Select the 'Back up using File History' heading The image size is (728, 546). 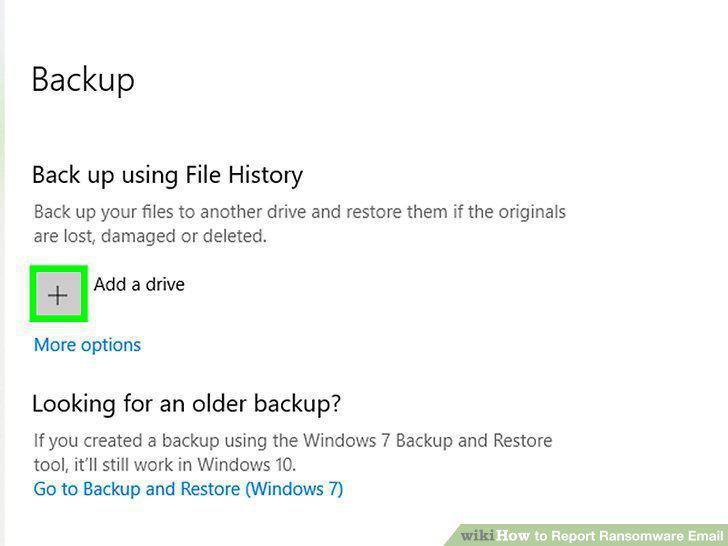point(168,176)
